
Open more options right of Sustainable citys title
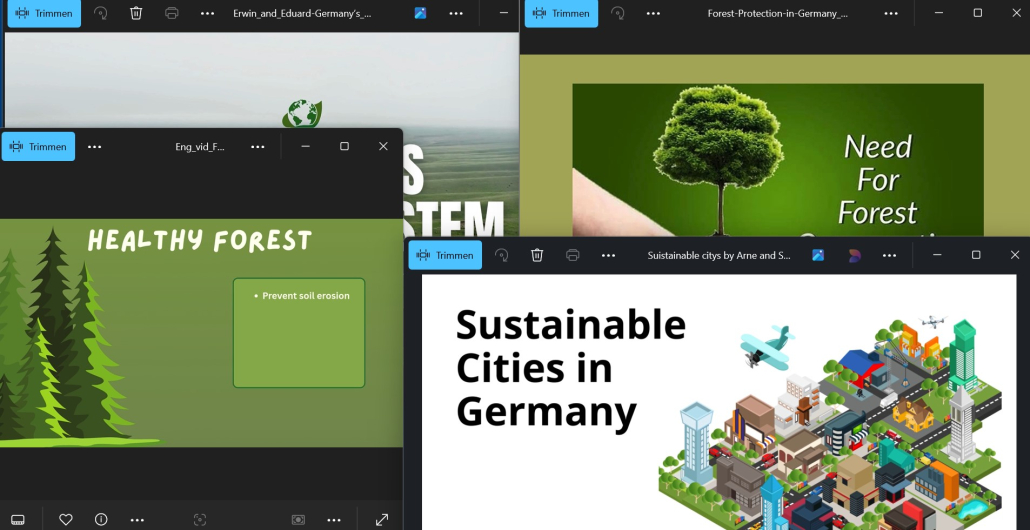click(889, 255)
